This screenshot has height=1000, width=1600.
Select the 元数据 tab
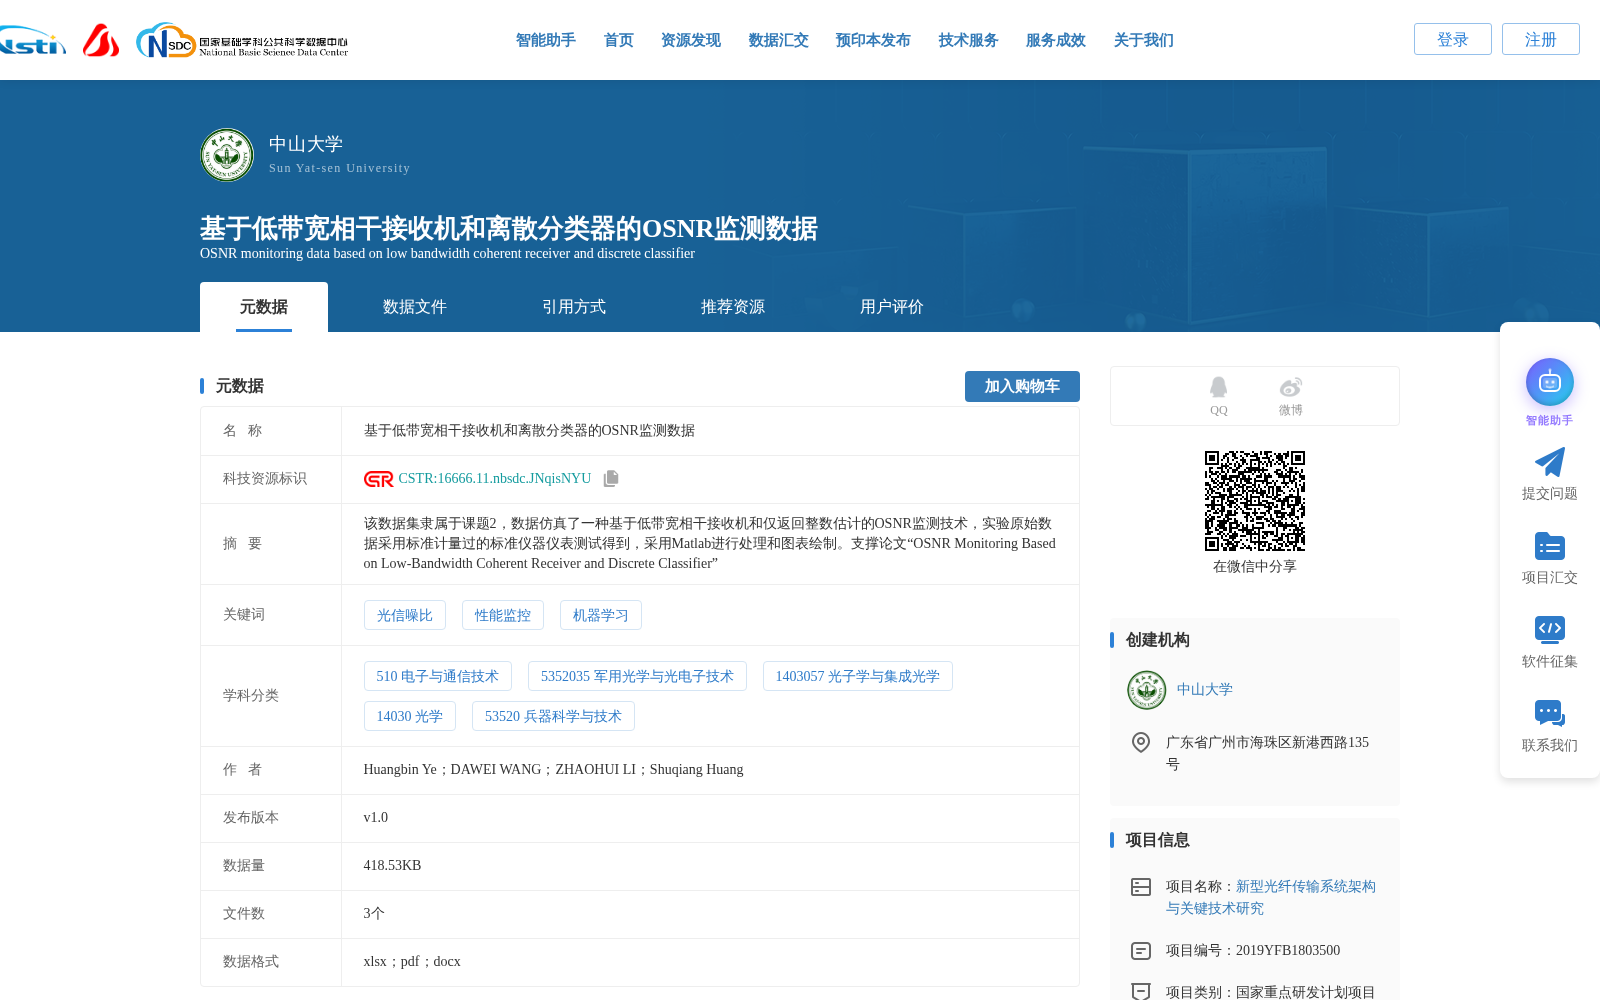pyautogui.click(x=264, y=307)
